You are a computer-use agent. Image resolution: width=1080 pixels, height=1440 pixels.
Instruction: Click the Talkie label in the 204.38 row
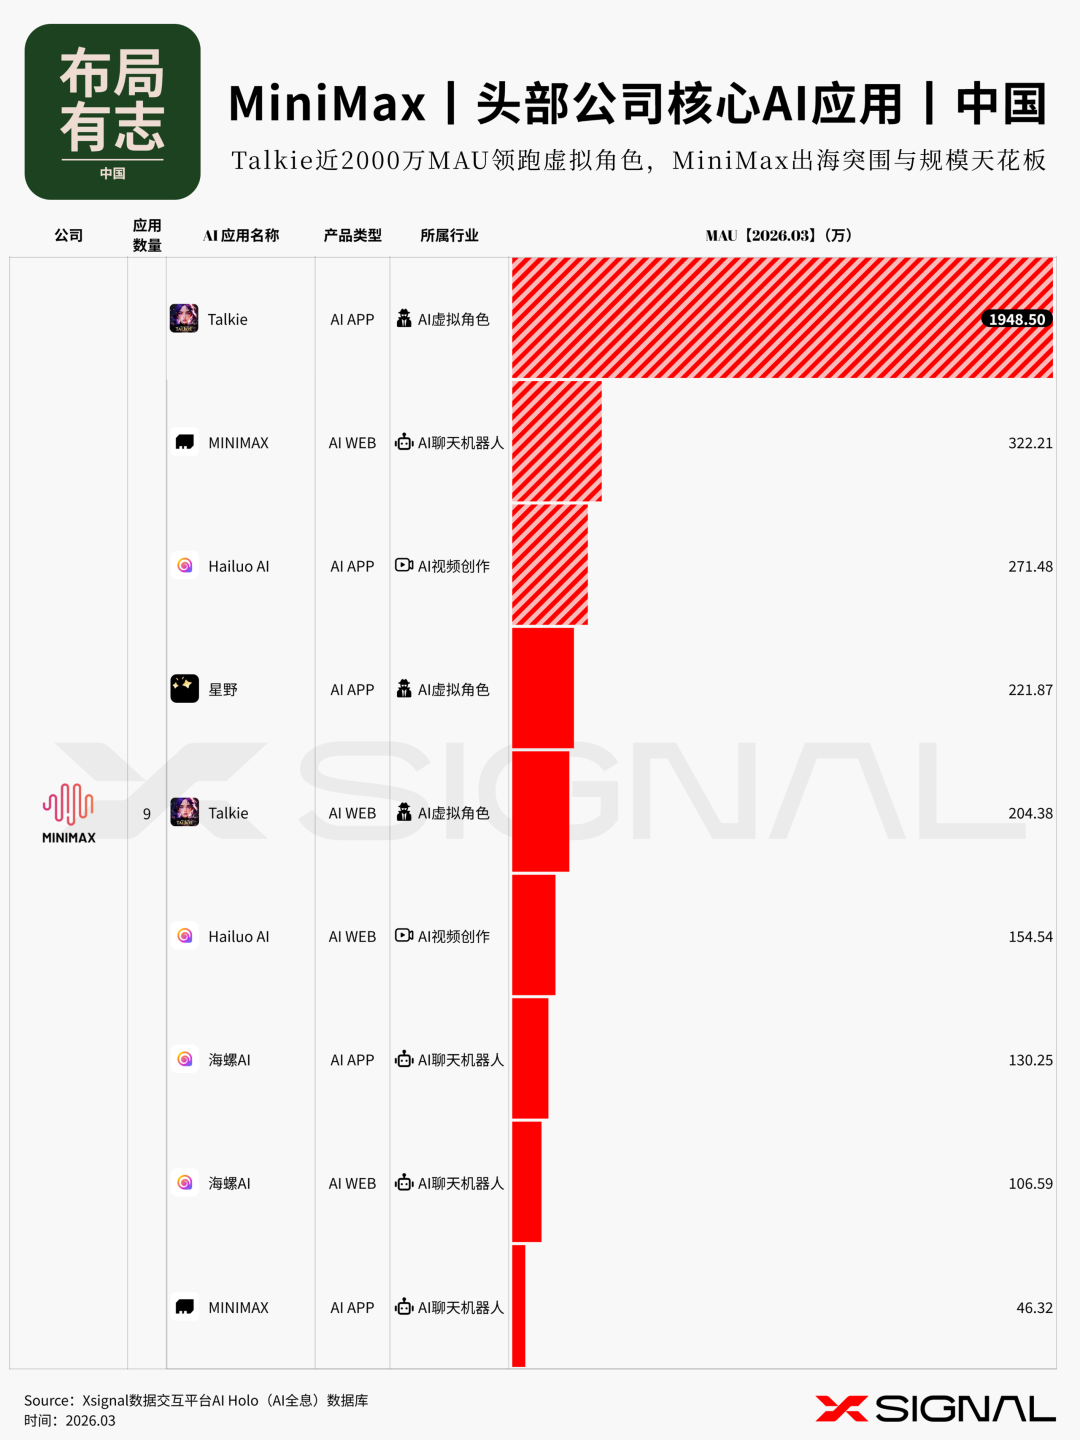(x=228, y=813)
